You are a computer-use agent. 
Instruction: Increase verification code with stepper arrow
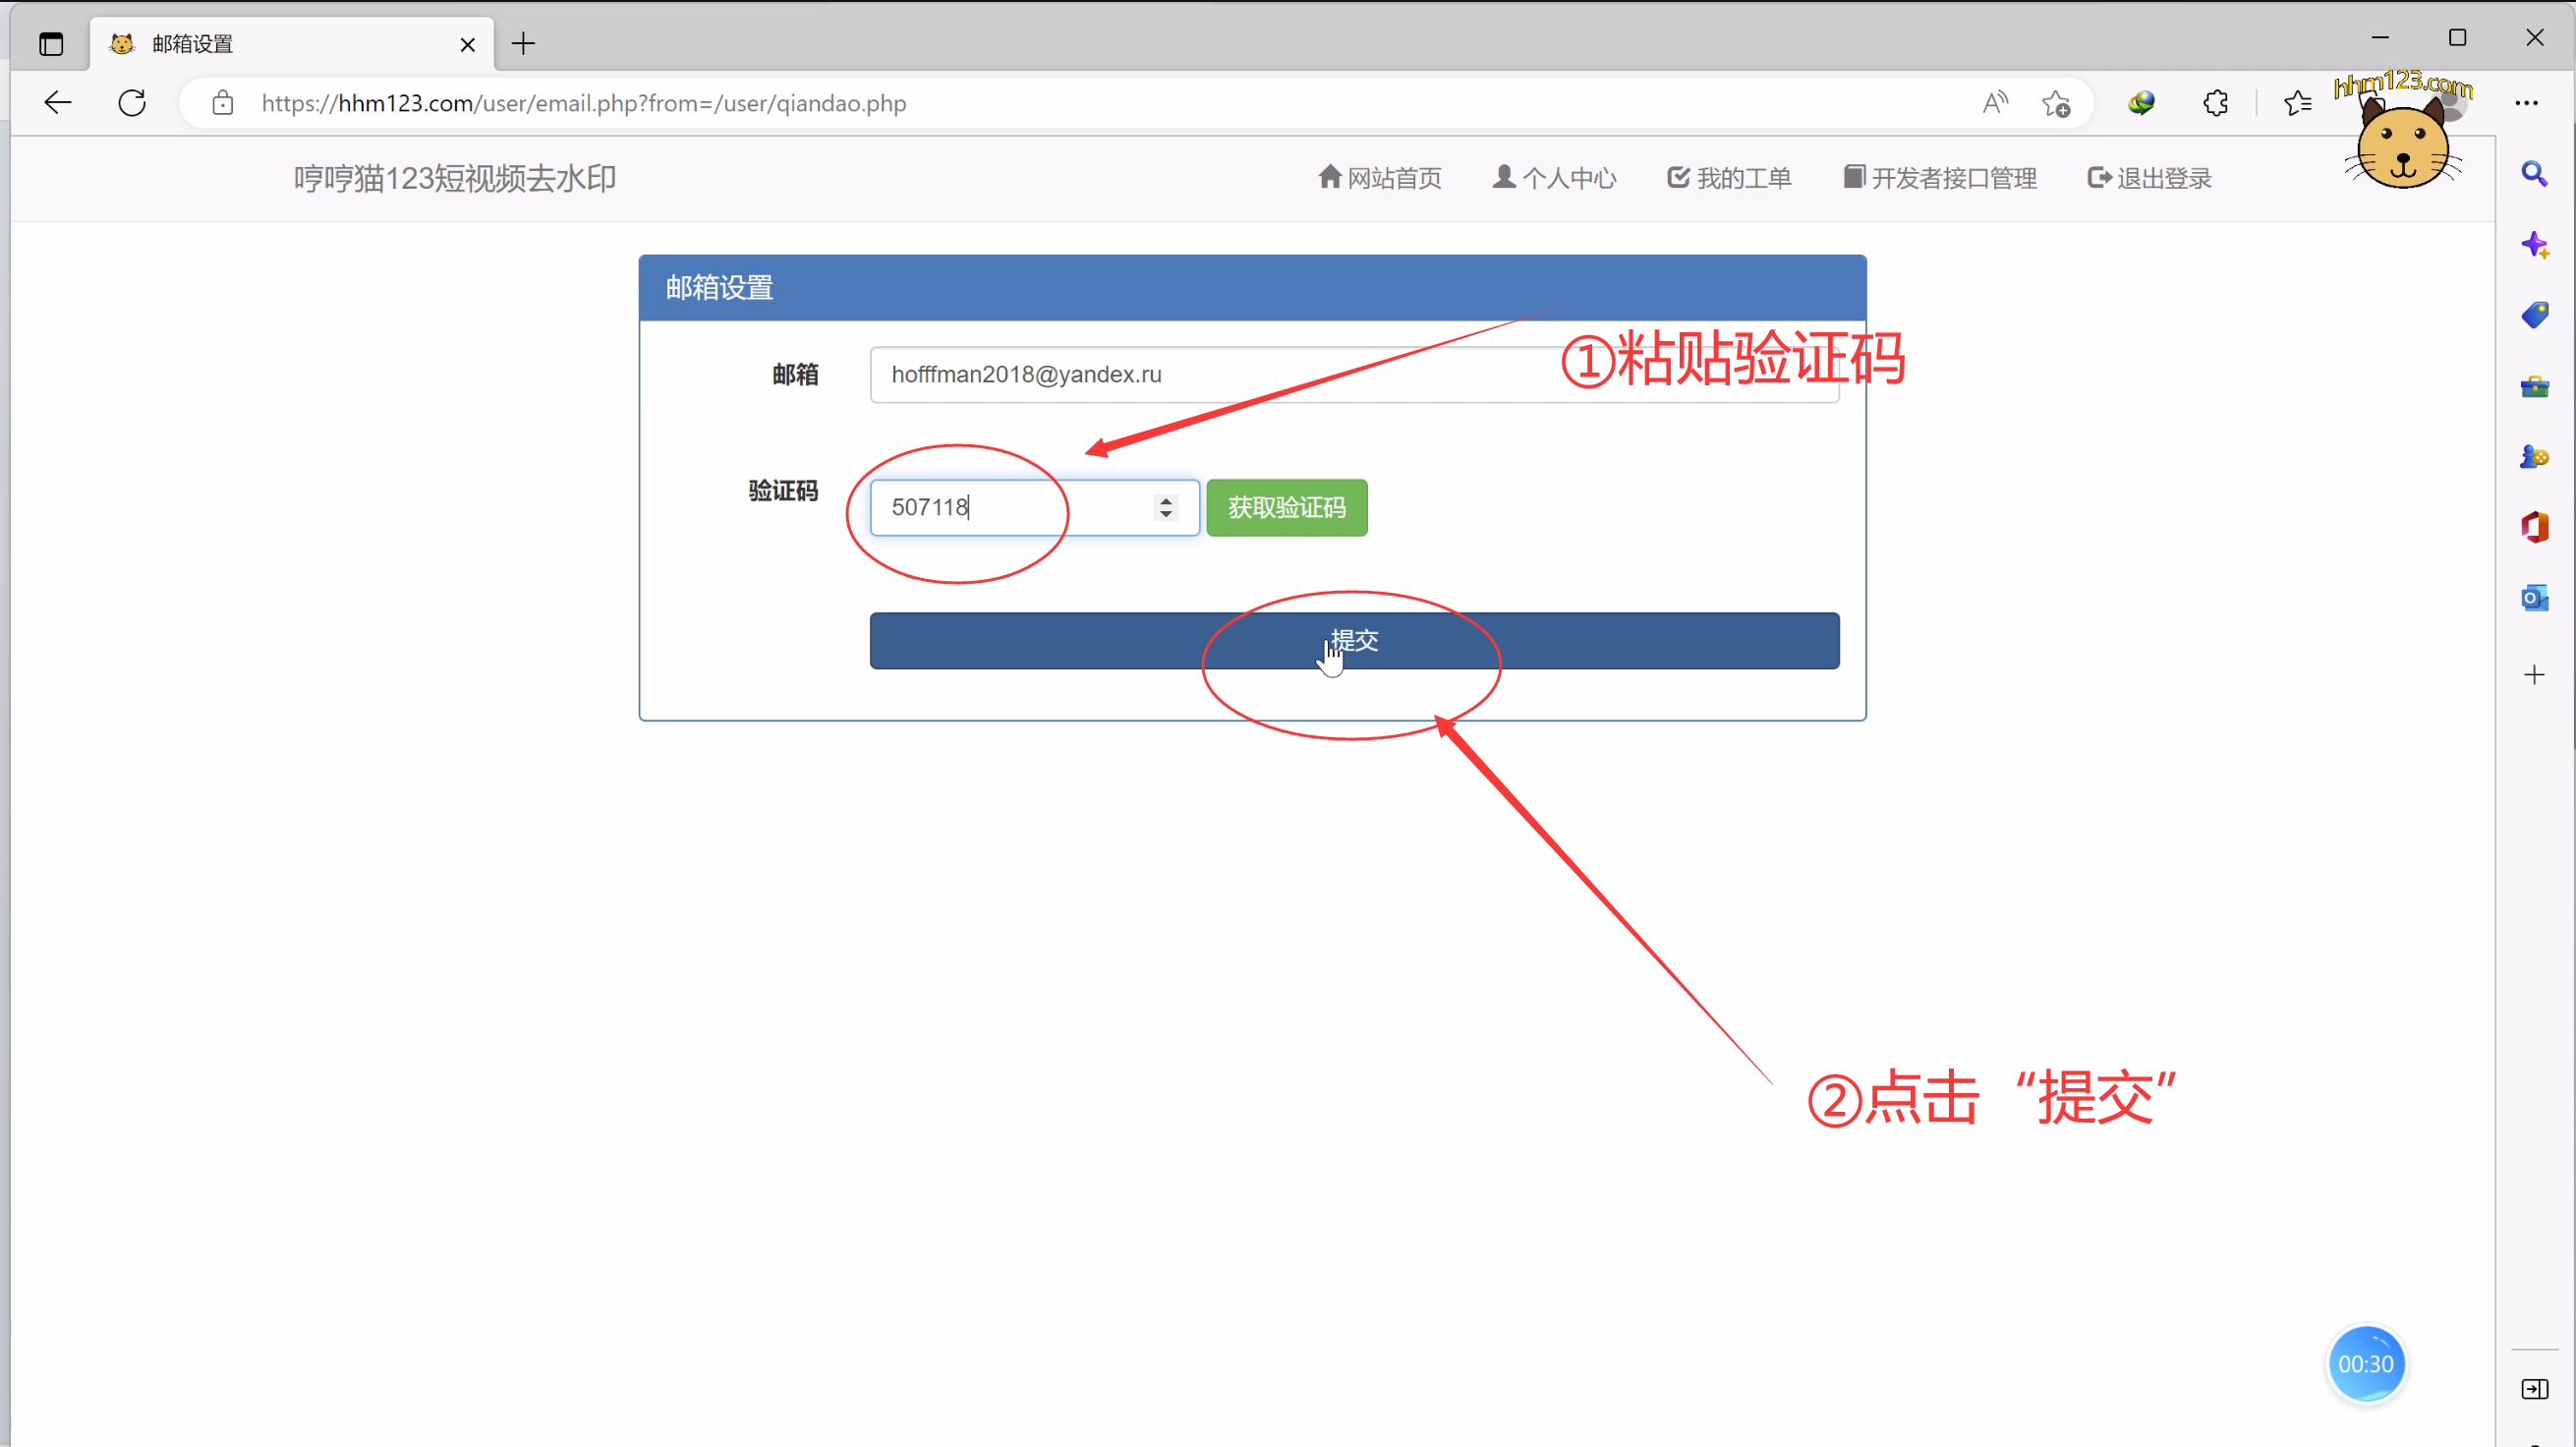1166,500
